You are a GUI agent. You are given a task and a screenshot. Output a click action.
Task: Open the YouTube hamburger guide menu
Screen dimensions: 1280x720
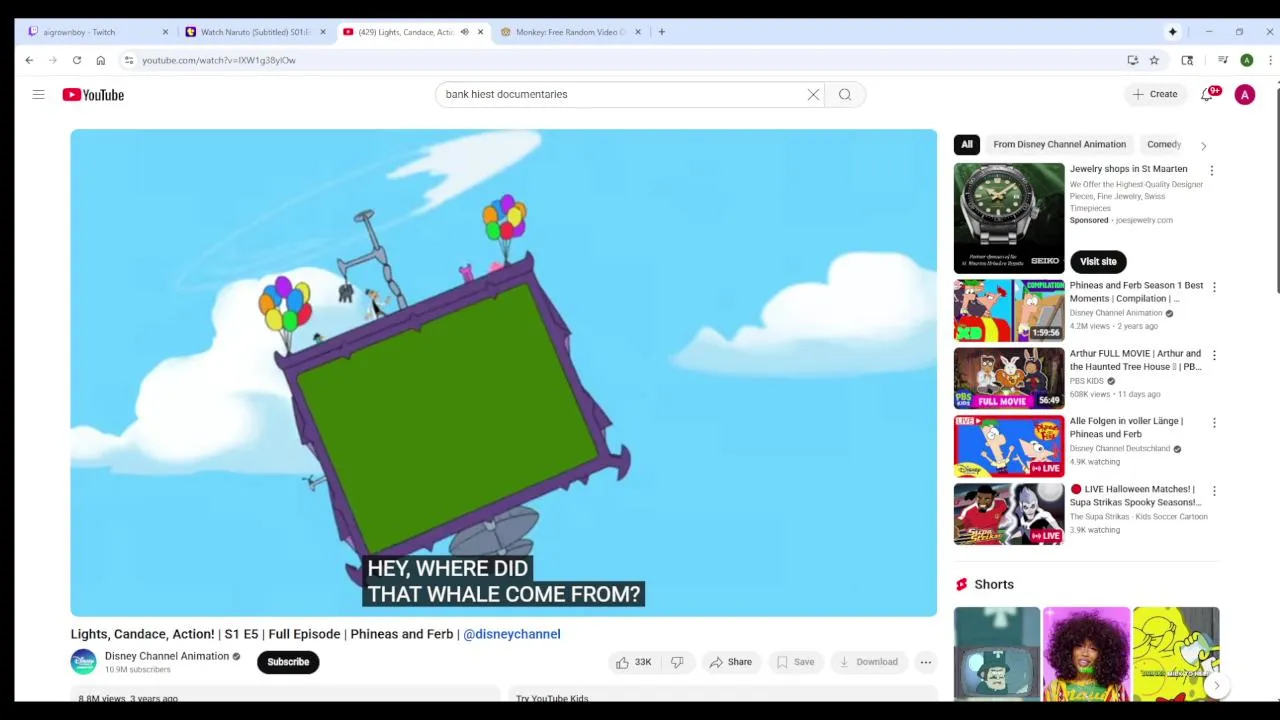coord(38,94)
